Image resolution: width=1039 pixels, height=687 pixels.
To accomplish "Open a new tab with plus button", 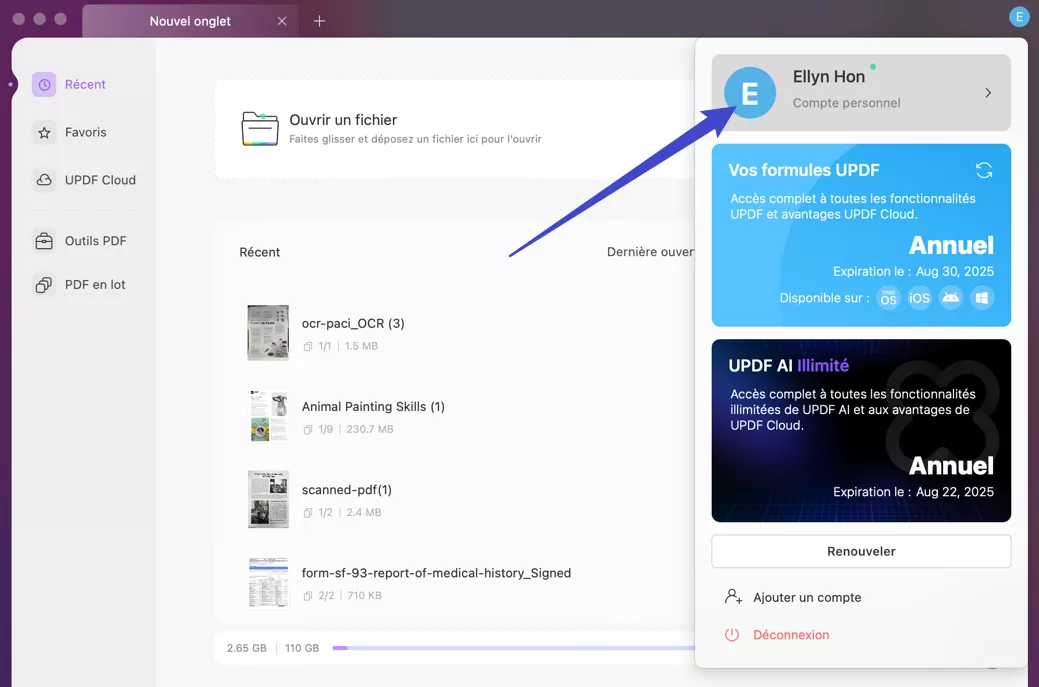I will pyautogui.click(x=319, y=21).
